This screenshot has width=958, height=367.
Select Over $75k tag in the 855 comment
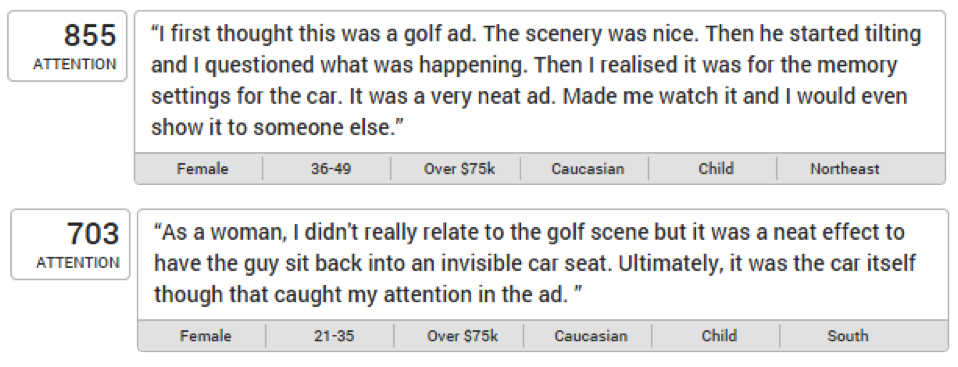pos(459,169)
